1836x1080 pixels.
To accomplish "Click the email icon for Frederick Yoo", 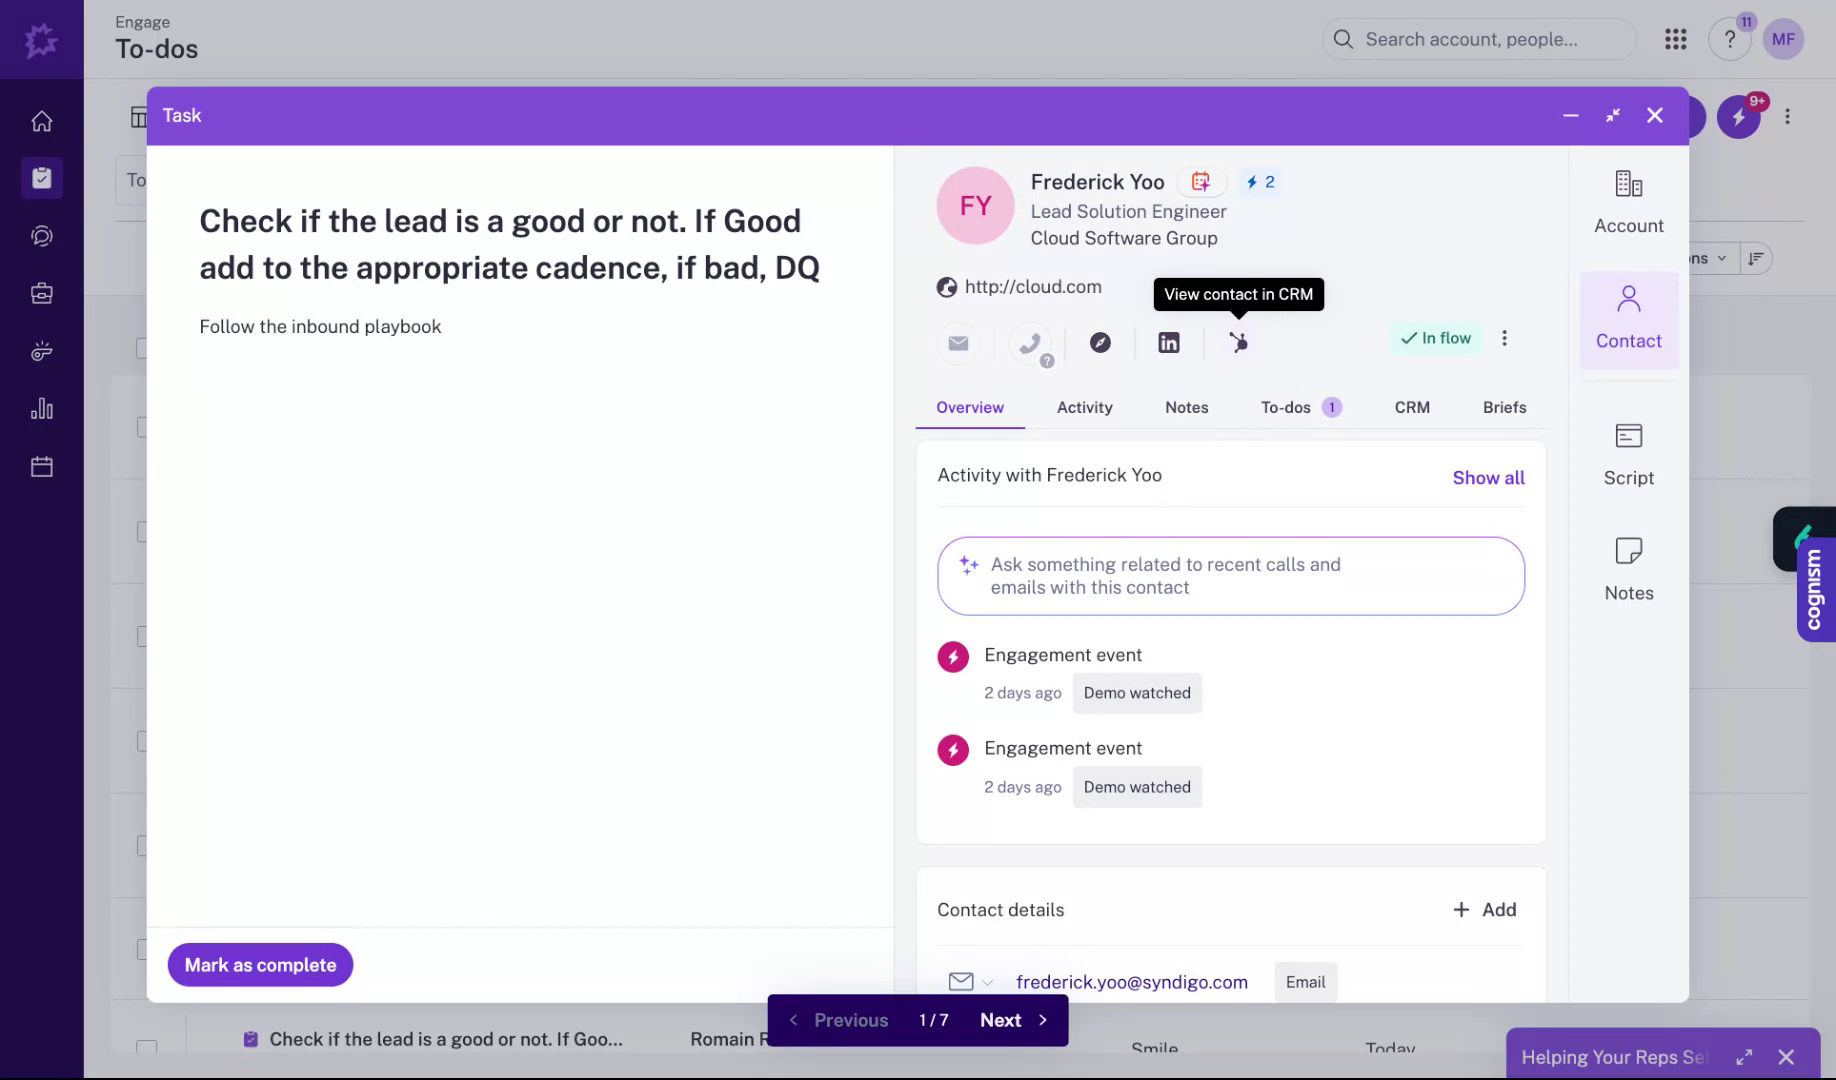I will [x=957, y=343].
